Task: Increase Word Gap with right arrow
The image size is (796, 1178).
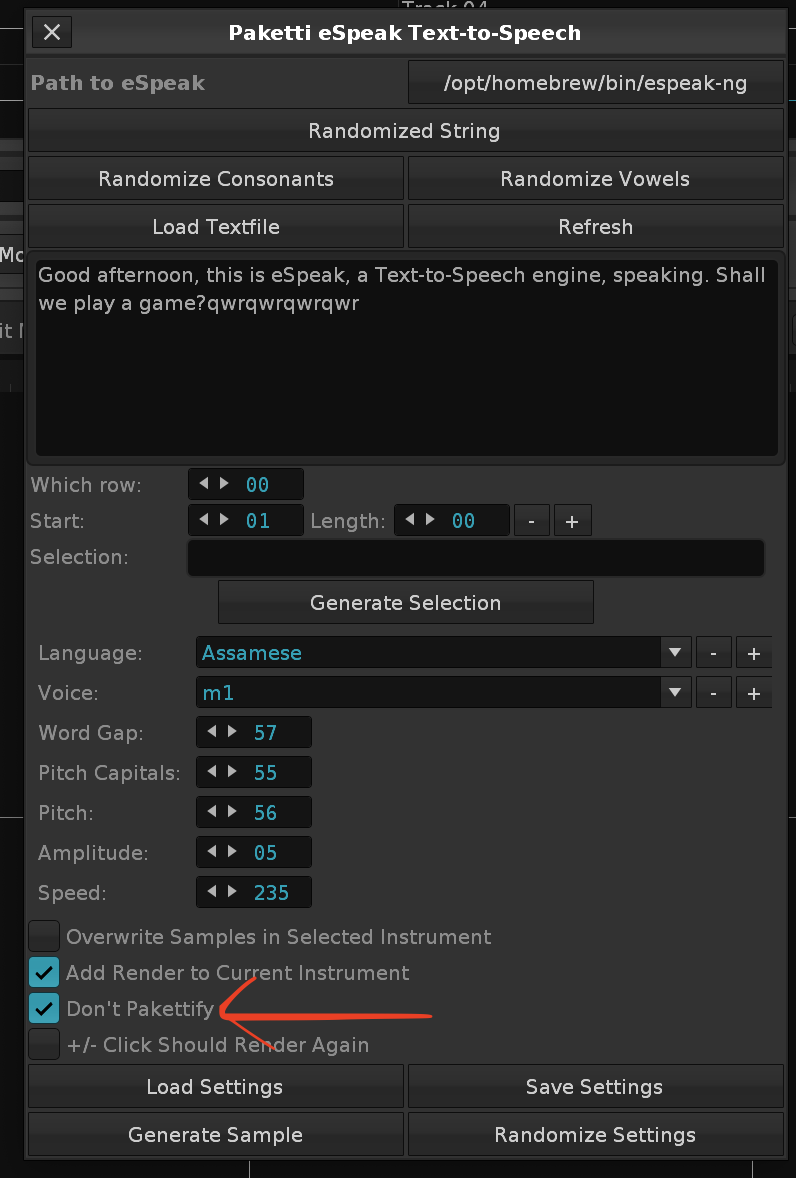Action: coord(232,732)
